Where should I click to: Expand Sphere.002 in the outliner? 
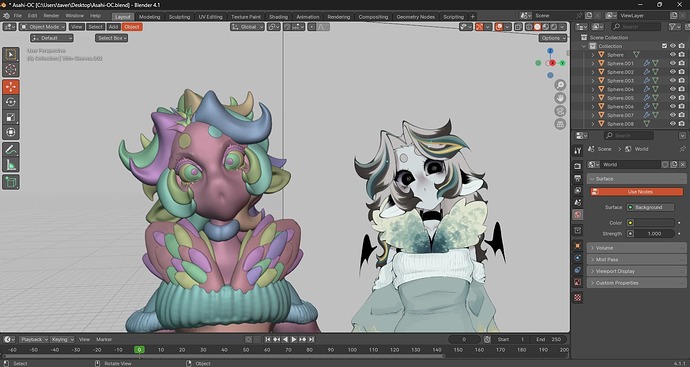tap(593, 72)
